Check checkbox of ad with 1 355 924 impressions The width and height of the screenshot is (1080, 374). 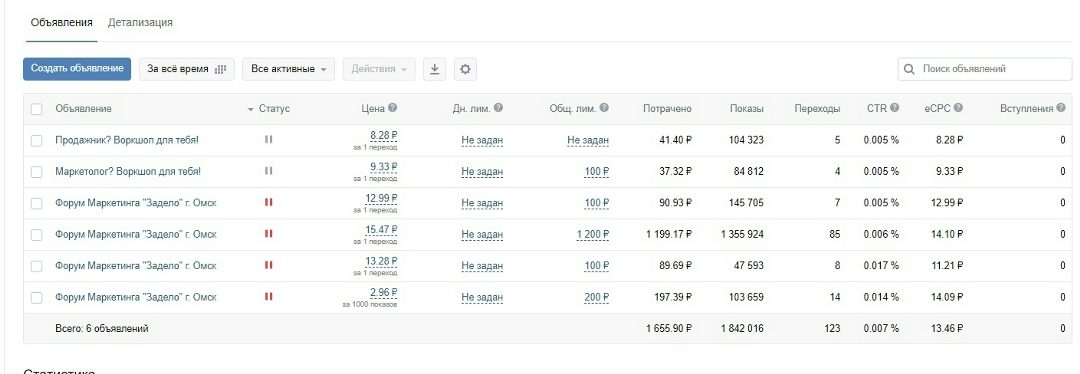(37, 235)
